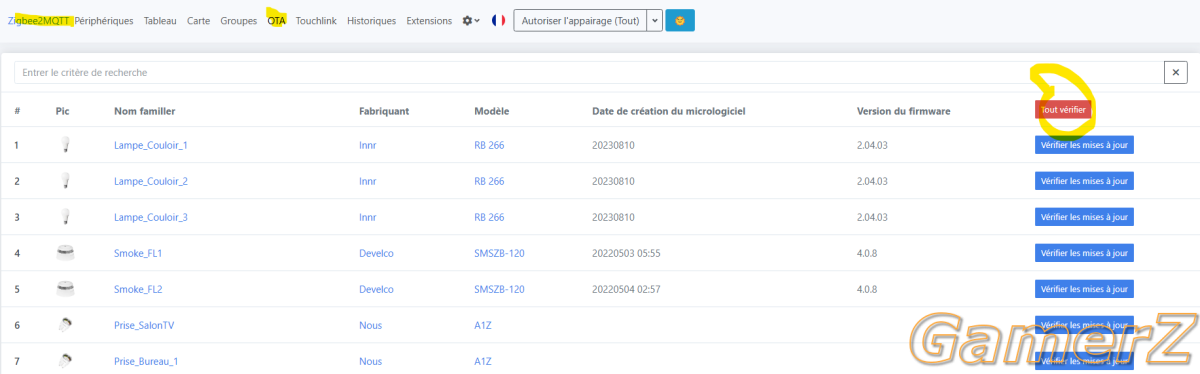Go to Périphériques menu

[x=104, y=20]
